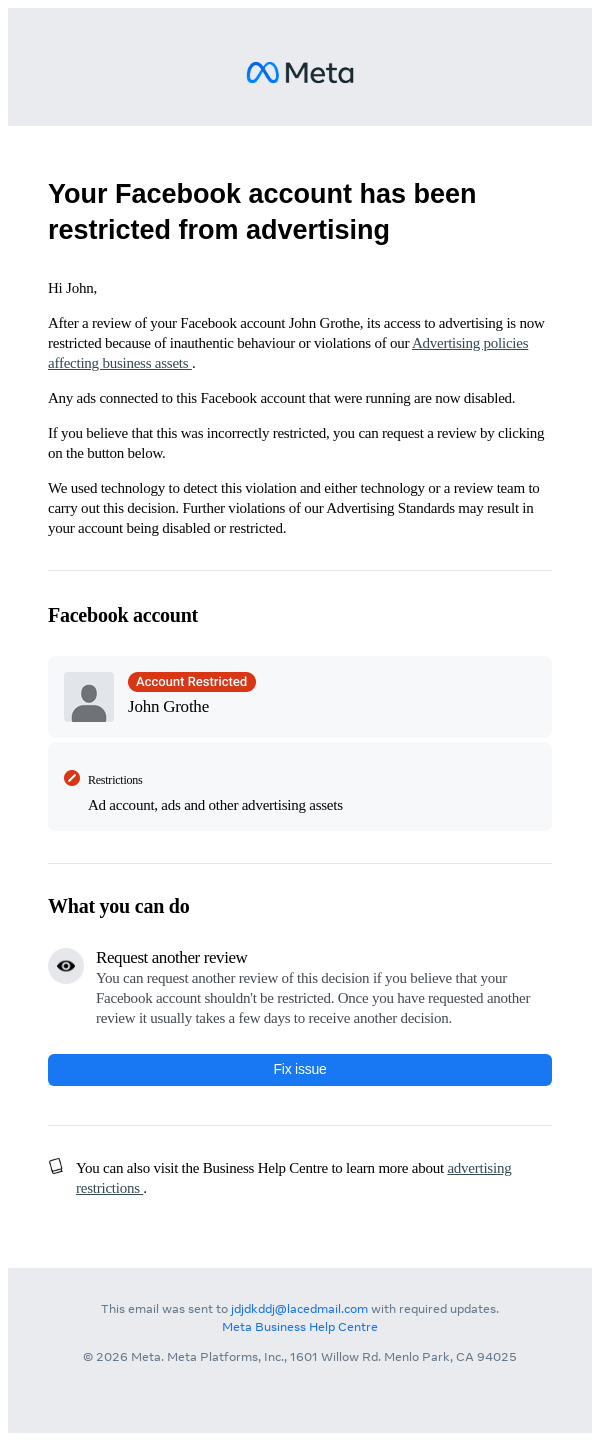Screen dimensions: 600x1442
Task: Click the Ad account, ads and other assets text
Action: [x=215, y=805]
